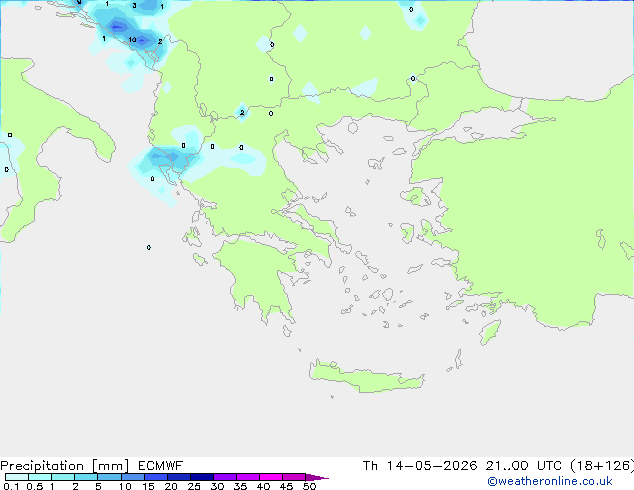Click the "40" legend scale label
The width and height of the screenshot is (634, 490).
(263, 486)
